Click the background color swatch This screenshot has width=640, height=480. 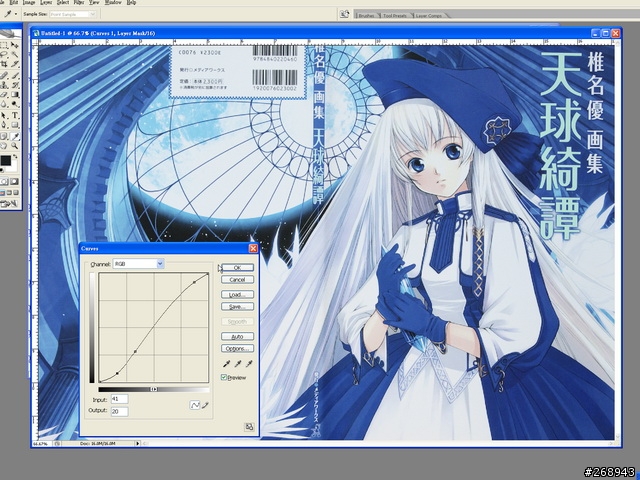14,167
